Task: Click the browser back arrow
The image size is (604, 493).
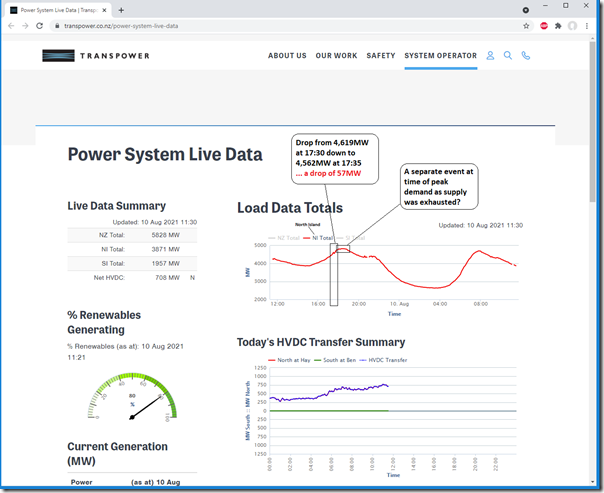Action: [11, 26]
